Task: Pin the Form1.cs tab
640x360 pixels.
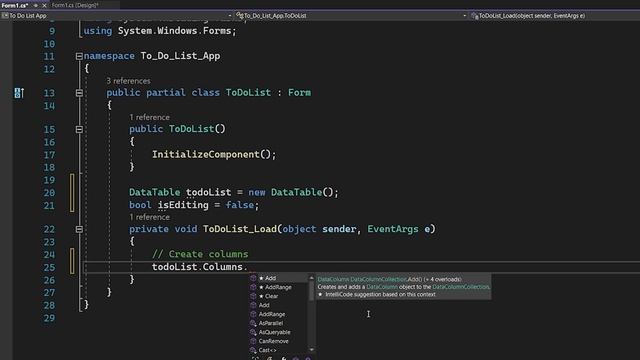Action: point(36,5)
